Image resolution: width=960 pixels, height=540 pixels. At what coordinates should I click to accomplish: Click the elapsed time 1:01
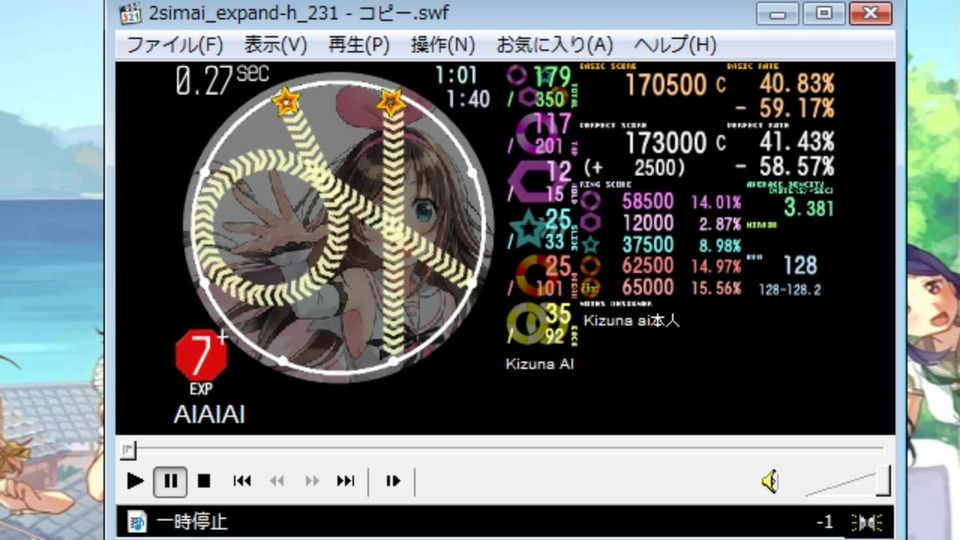(456, 75)
